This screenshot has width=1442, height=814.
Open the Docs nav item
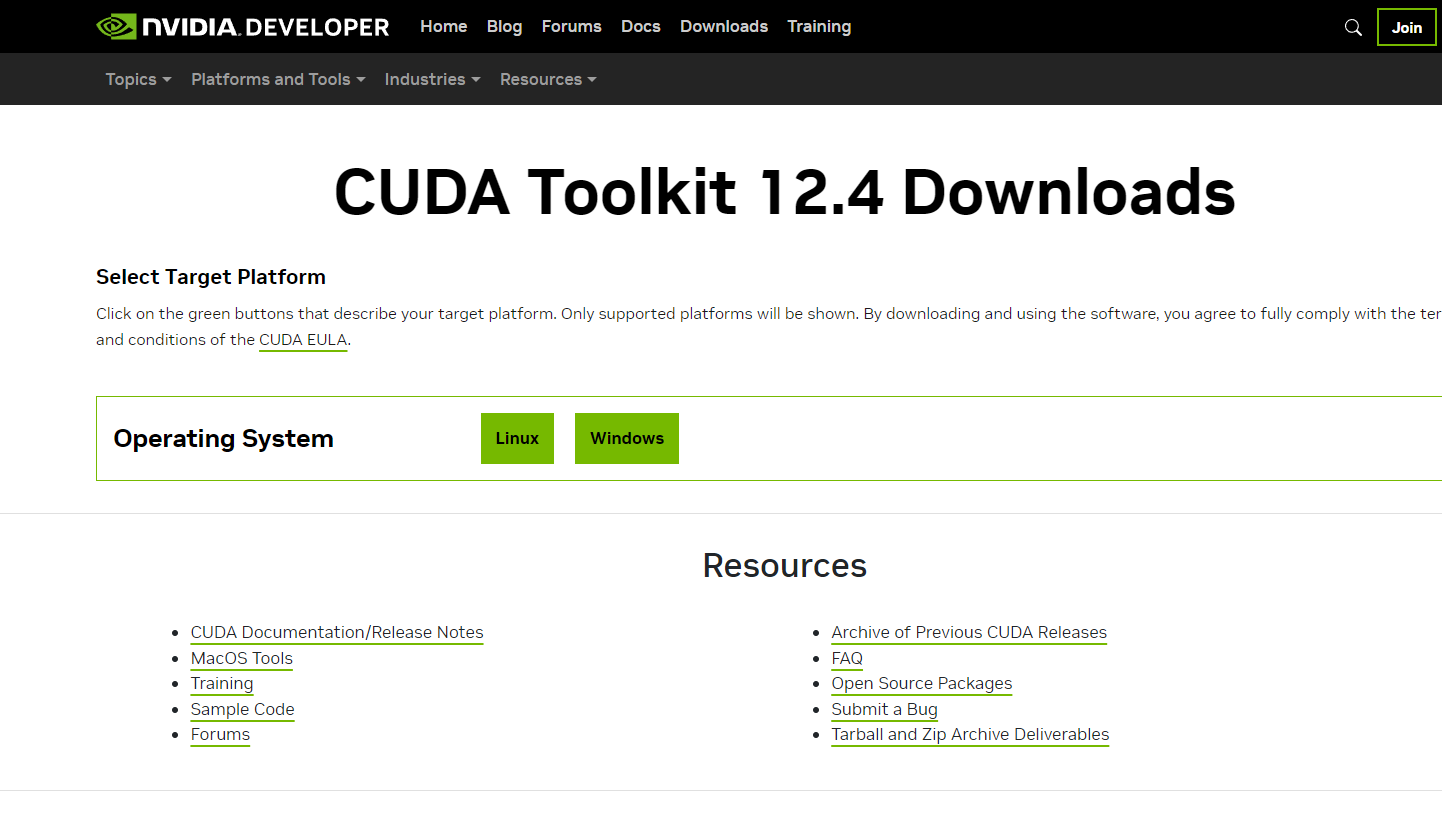641,26
